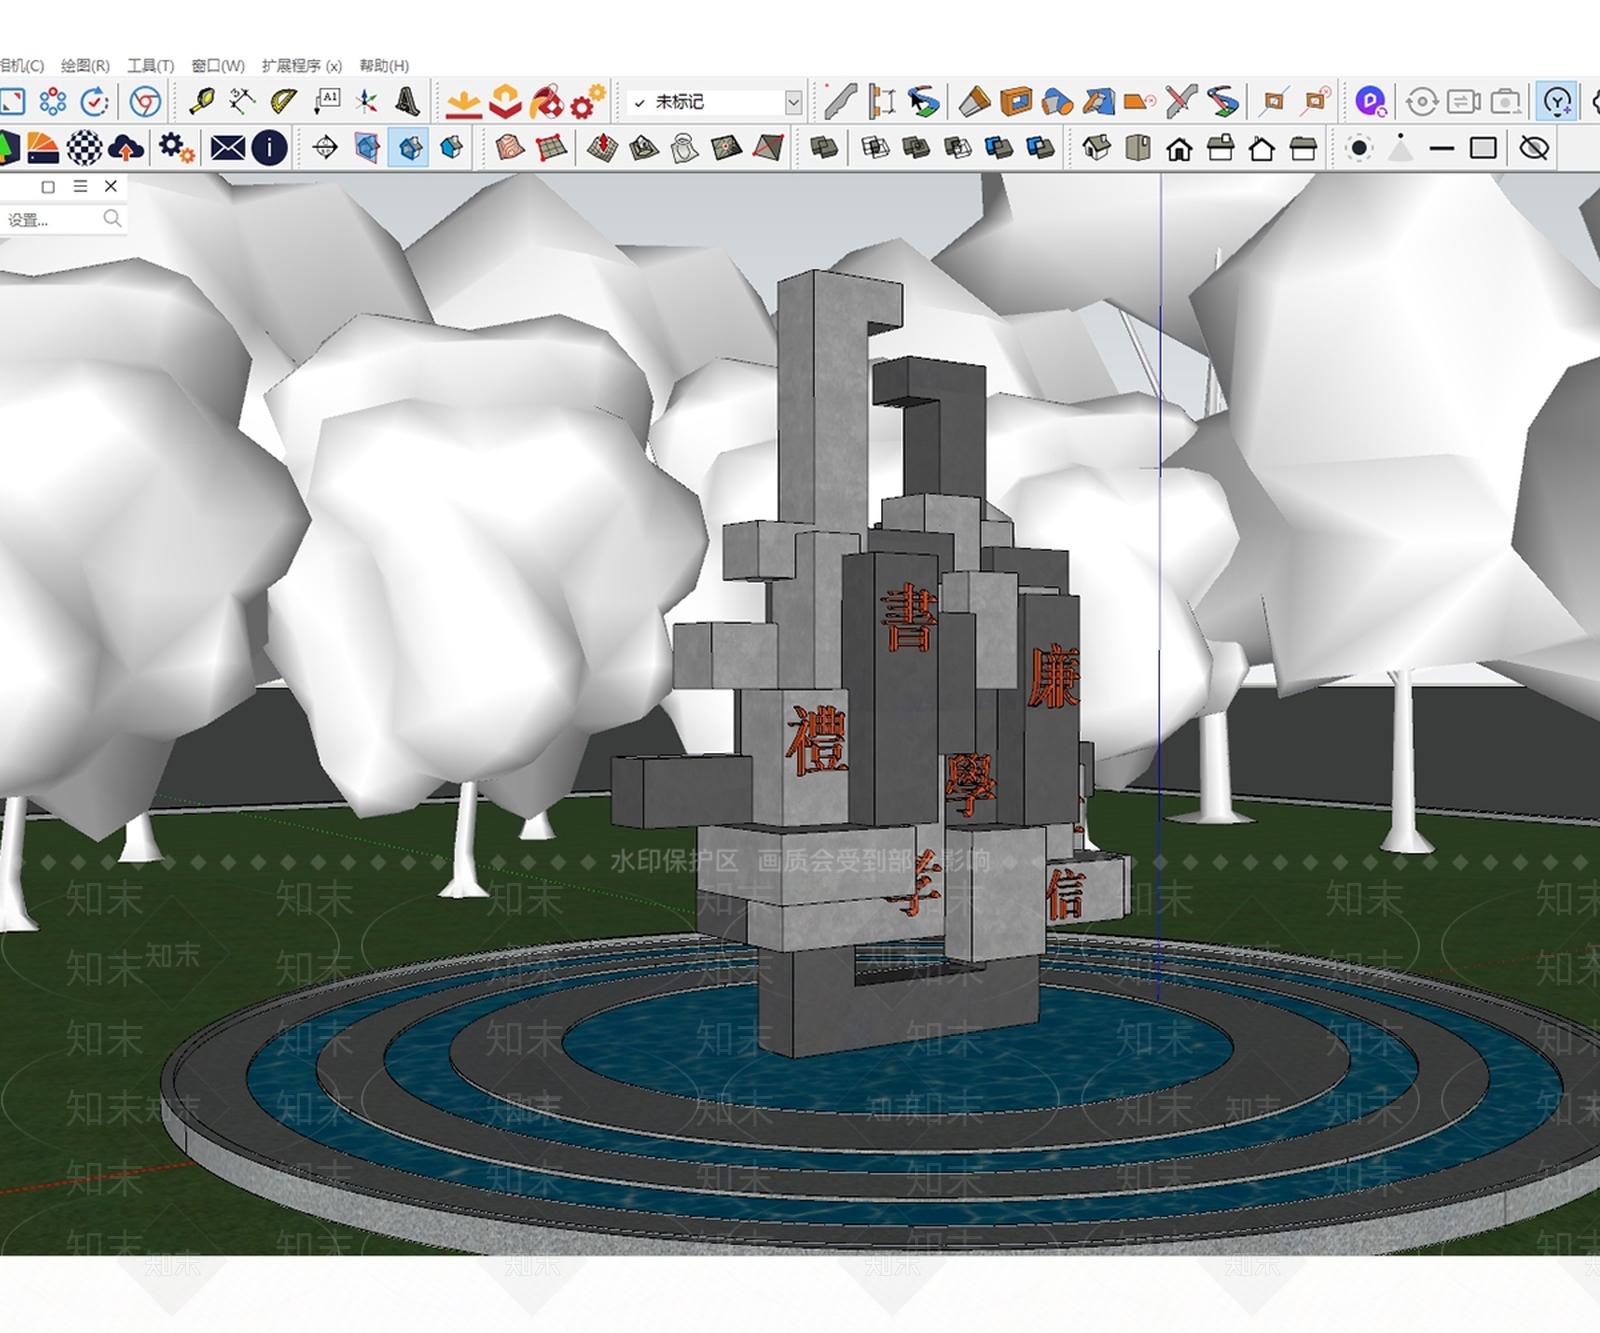Select the solid Subtract tool

click(958, 148)
